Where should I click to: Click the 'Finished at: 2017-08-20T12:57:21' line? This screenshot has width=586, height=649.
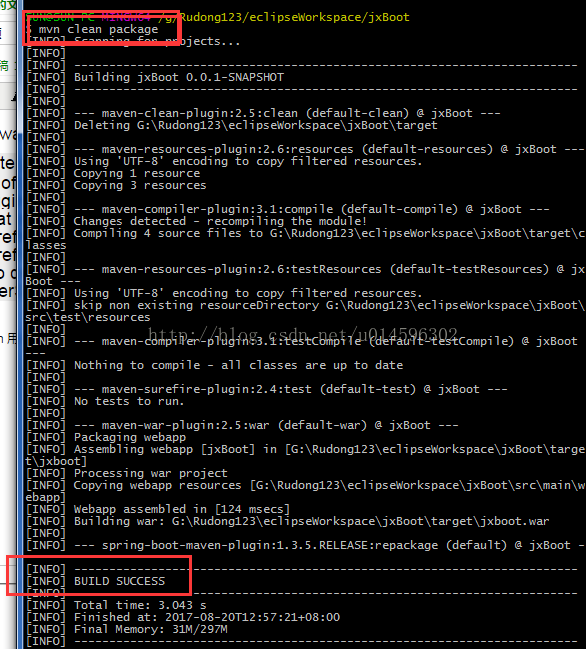coord(183,618)
